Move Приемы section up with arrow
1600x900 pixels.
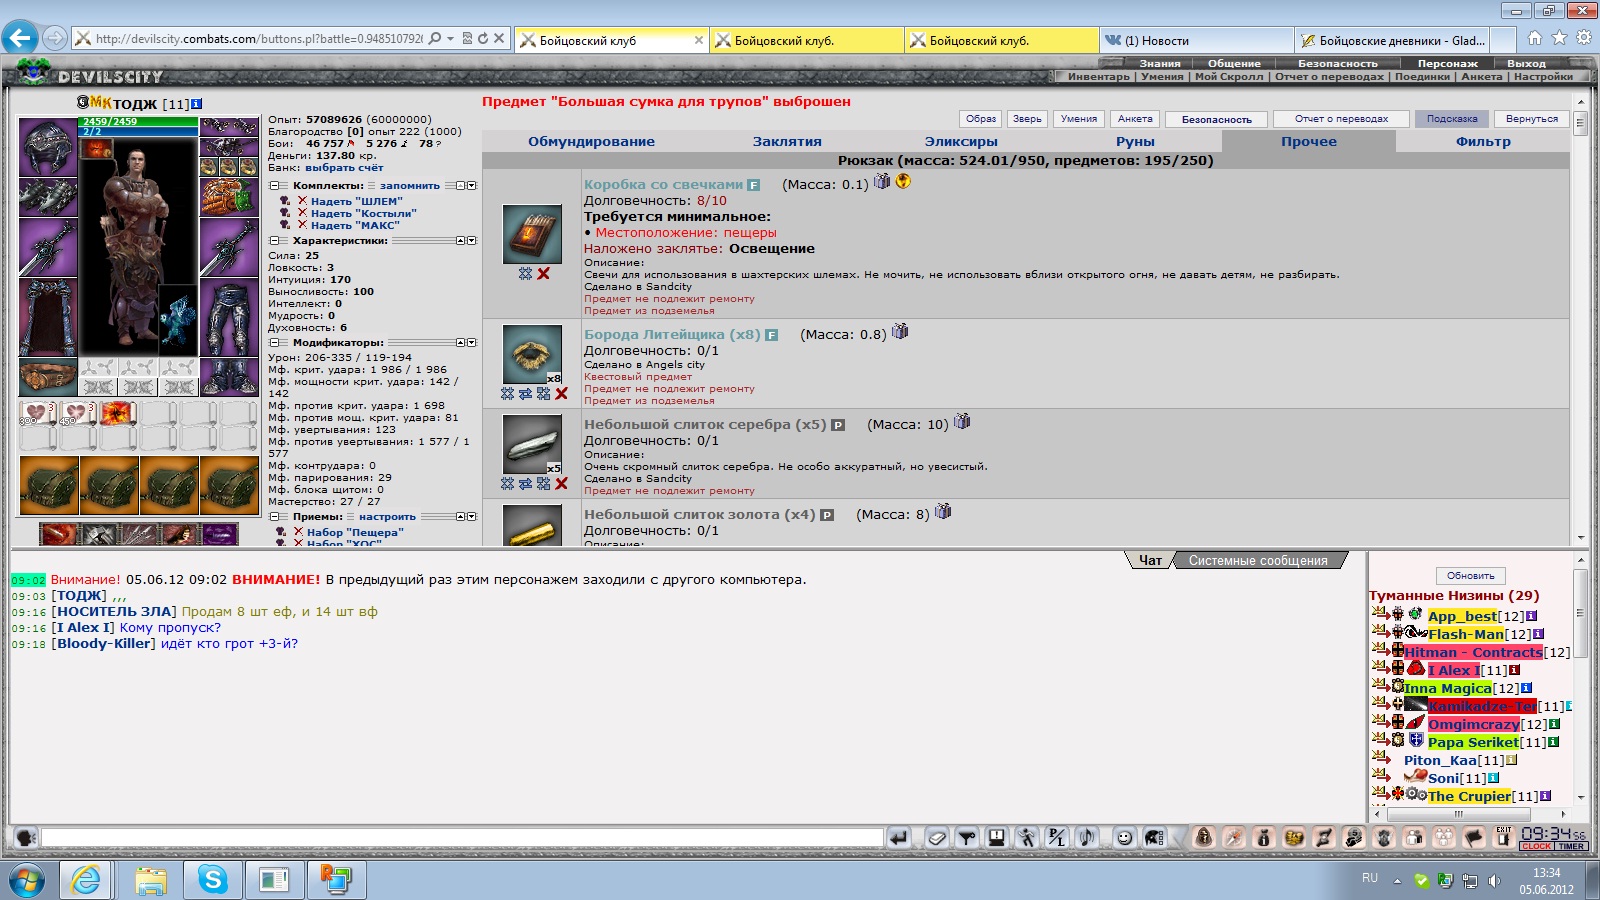tap(461, 517)
